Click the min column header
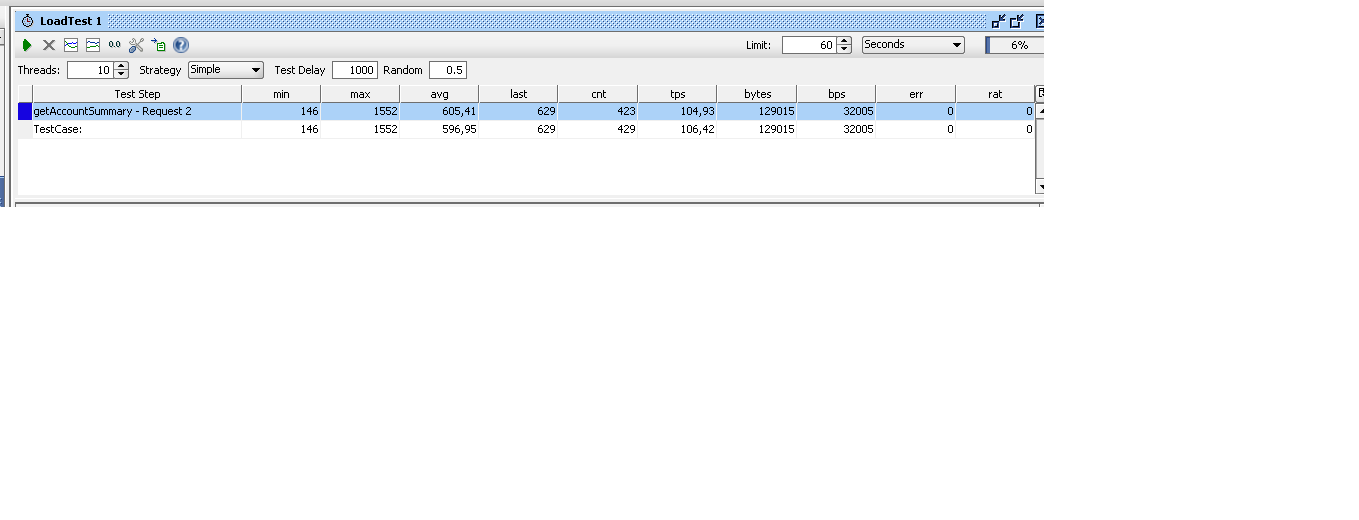 pyautogui.click(x=281, y=94)
